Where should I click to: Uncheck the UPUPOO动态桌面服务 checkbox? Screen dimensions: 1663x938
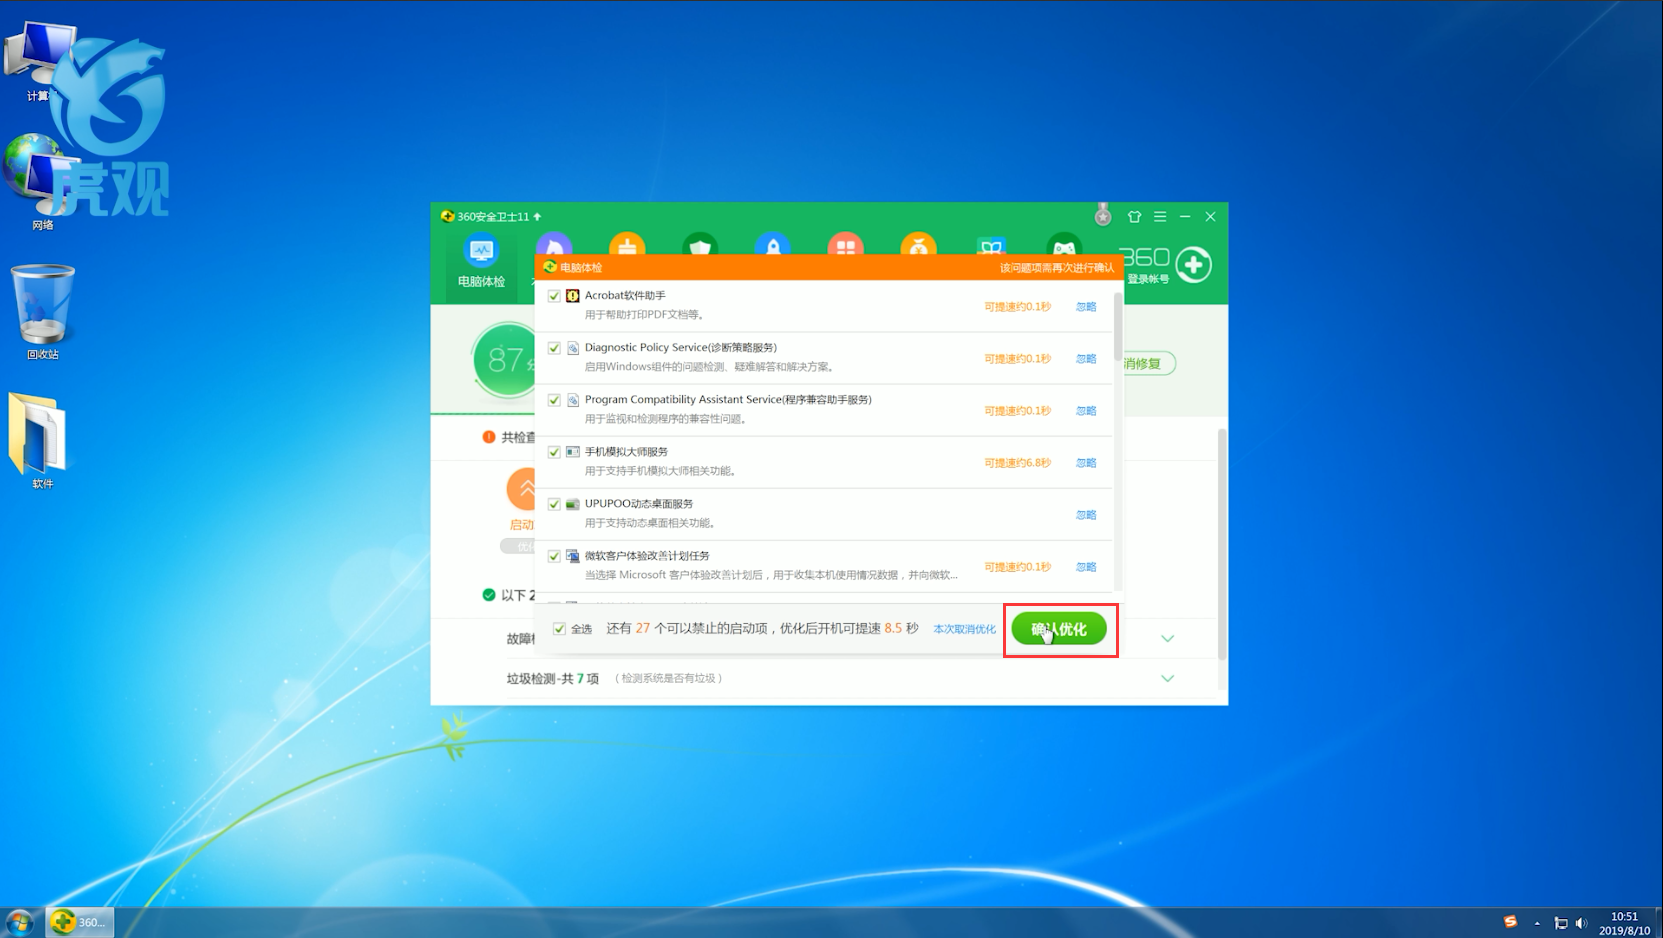[554, 504]
